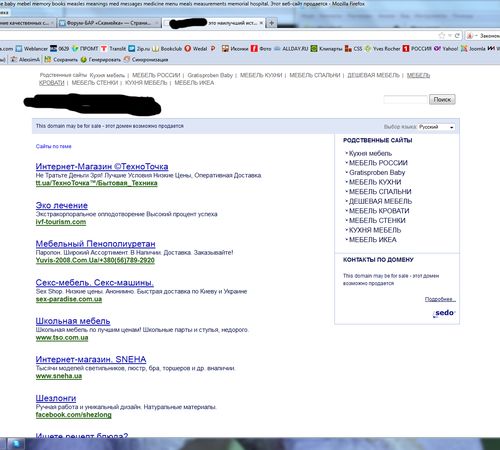The width and height of the screenshot is (500, 450).
Task: Open sidebar link МЕБЕЛЬ ИКЕА
Action: pyautogui.click(x=373, y=240)
